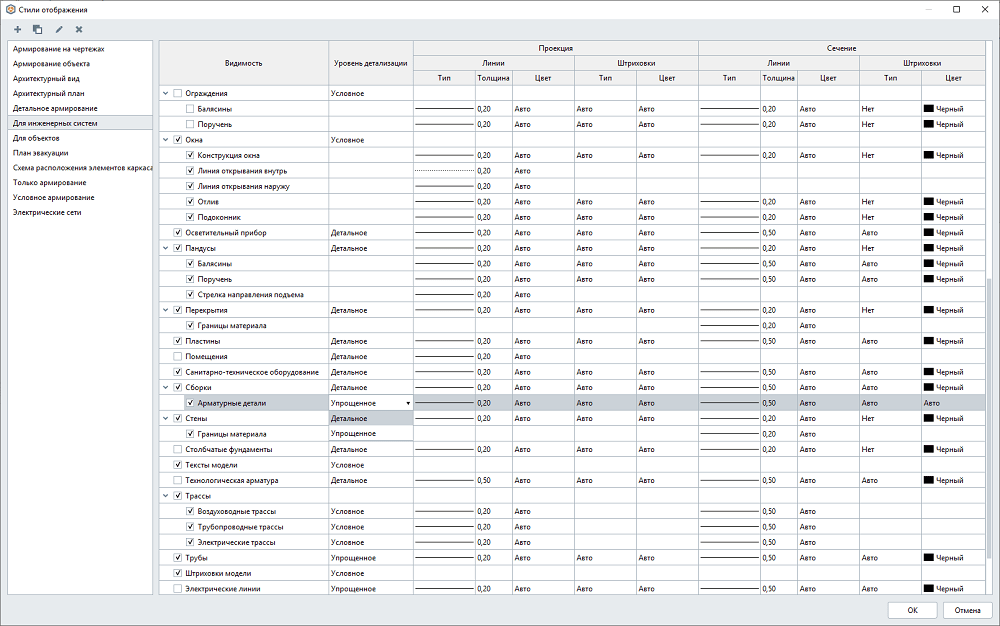Tick the Помещения checkbox
The width and height of the screenshot is (1000, 626).
(x=178, y=356)
